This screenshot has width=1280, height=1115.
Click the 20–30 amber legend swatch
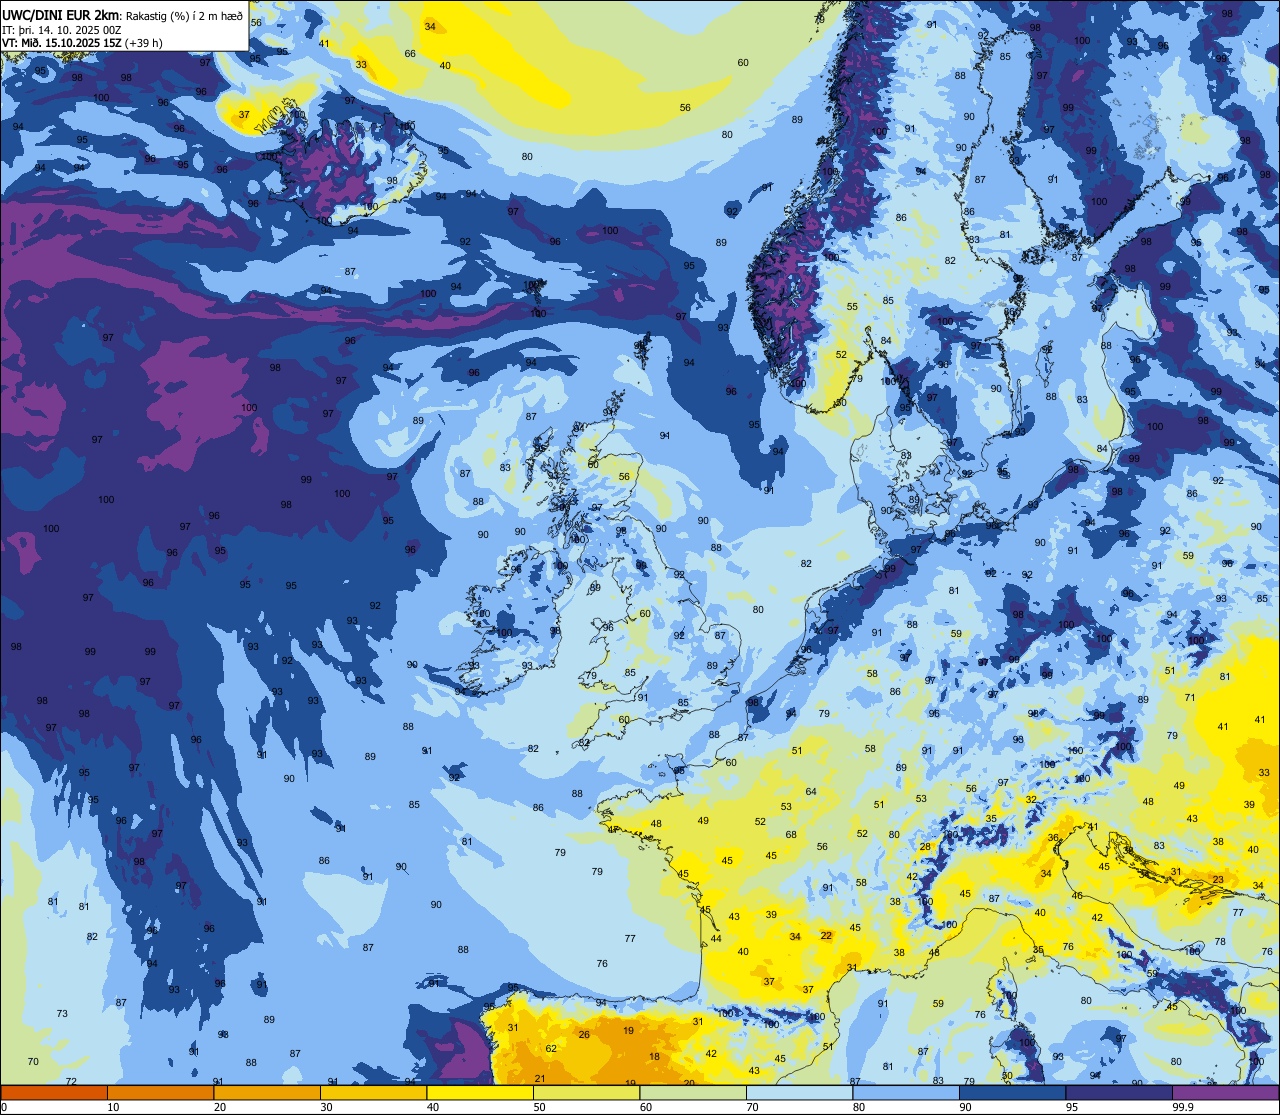(x=267, y=1092)
